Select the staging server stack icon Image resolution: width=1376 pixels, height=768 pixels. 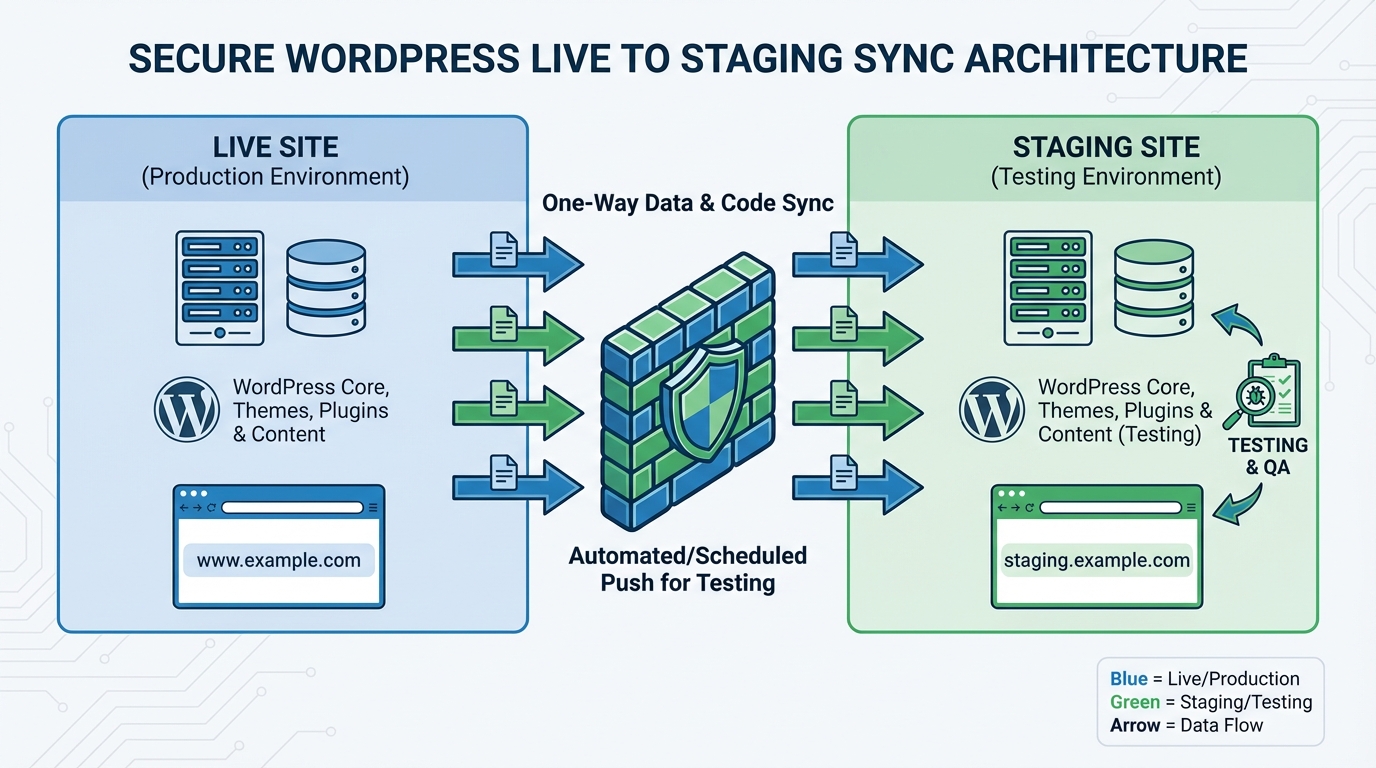pyautogui.click(x=1047, y=288)
